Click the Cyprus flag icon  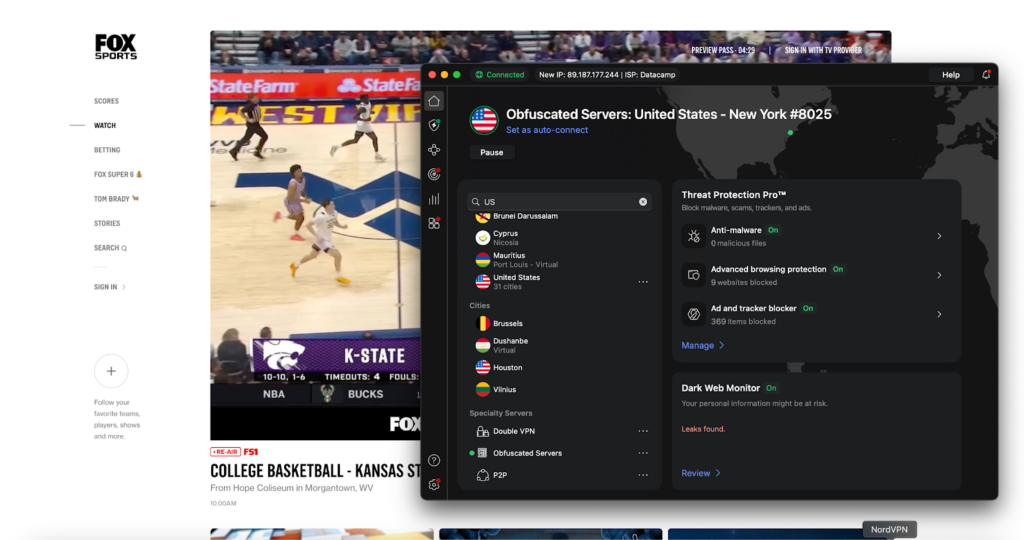(x=483, y=238)
